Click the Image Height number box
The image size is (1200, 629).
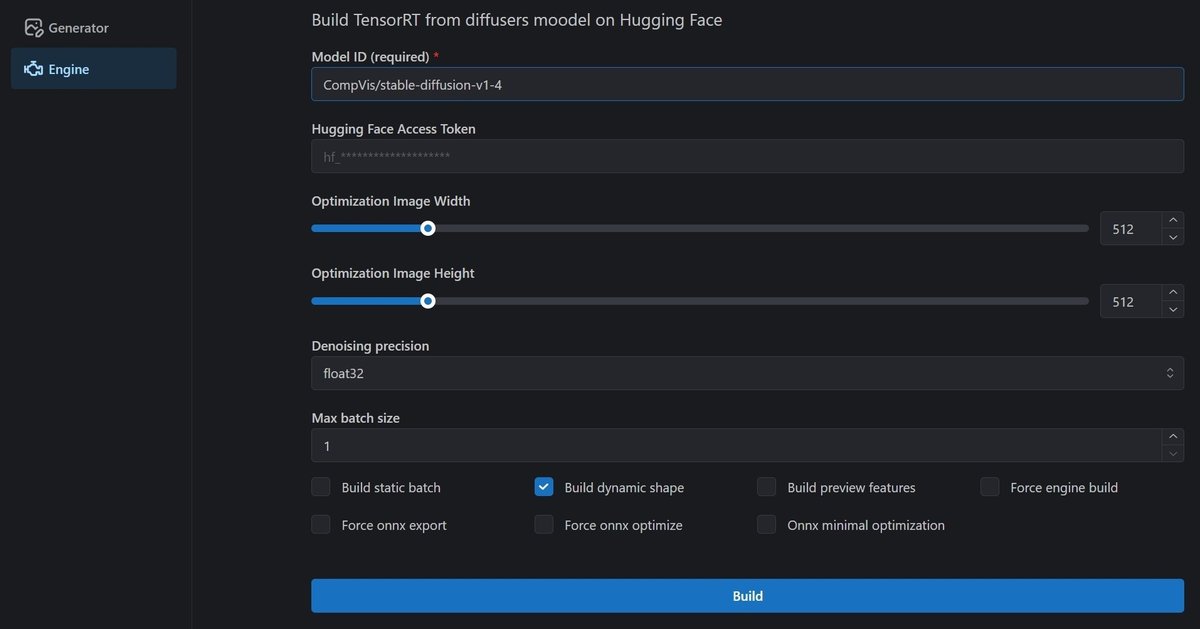click(x=1130, y=300)
